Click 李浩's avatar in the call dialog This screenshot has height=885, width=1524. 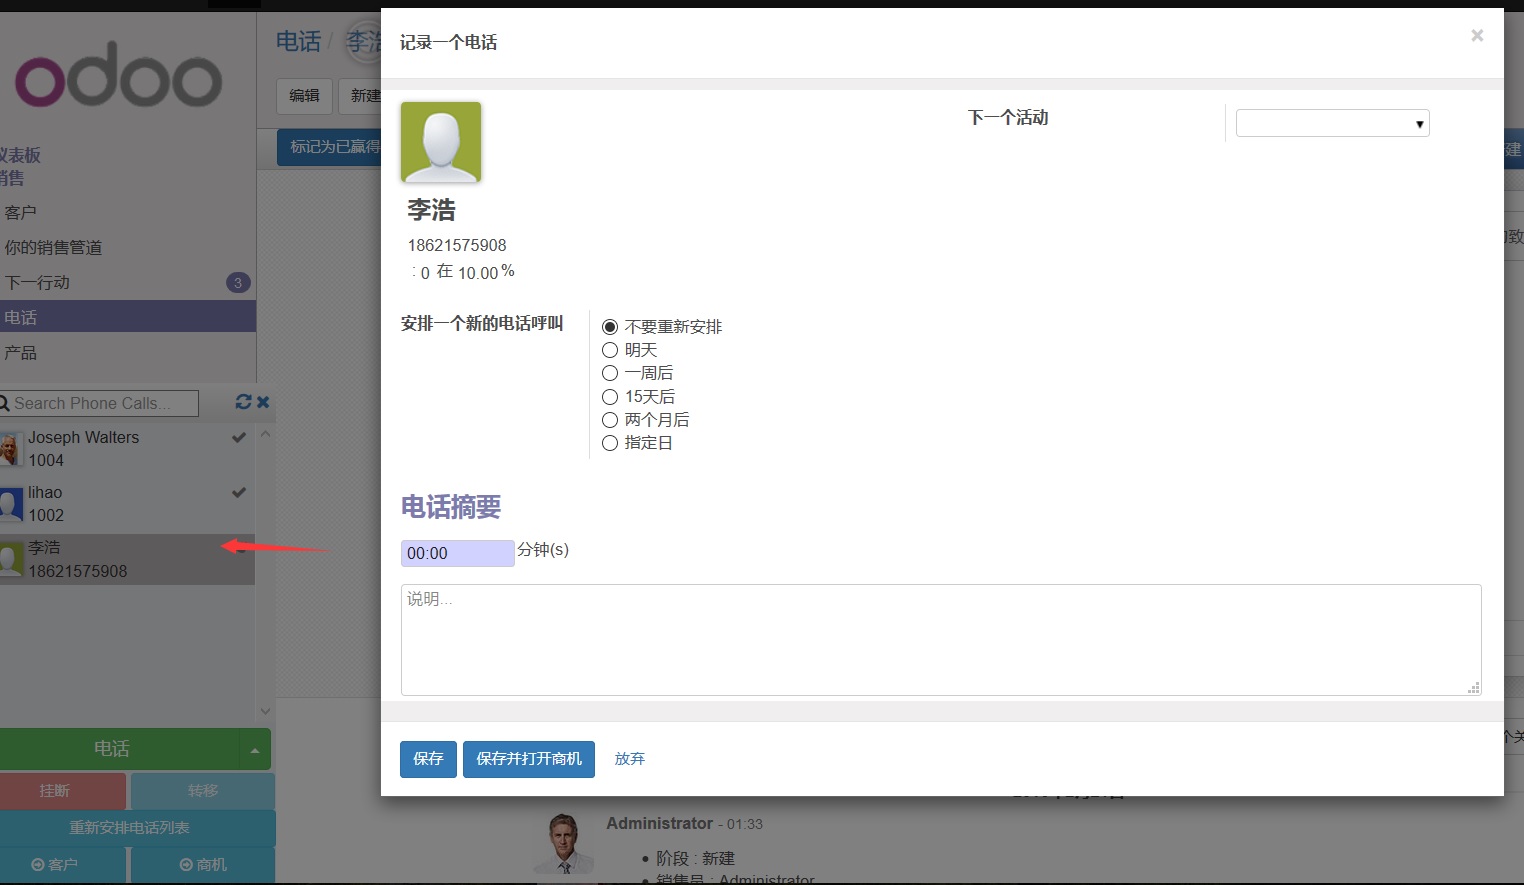click(x=440, y=142)
